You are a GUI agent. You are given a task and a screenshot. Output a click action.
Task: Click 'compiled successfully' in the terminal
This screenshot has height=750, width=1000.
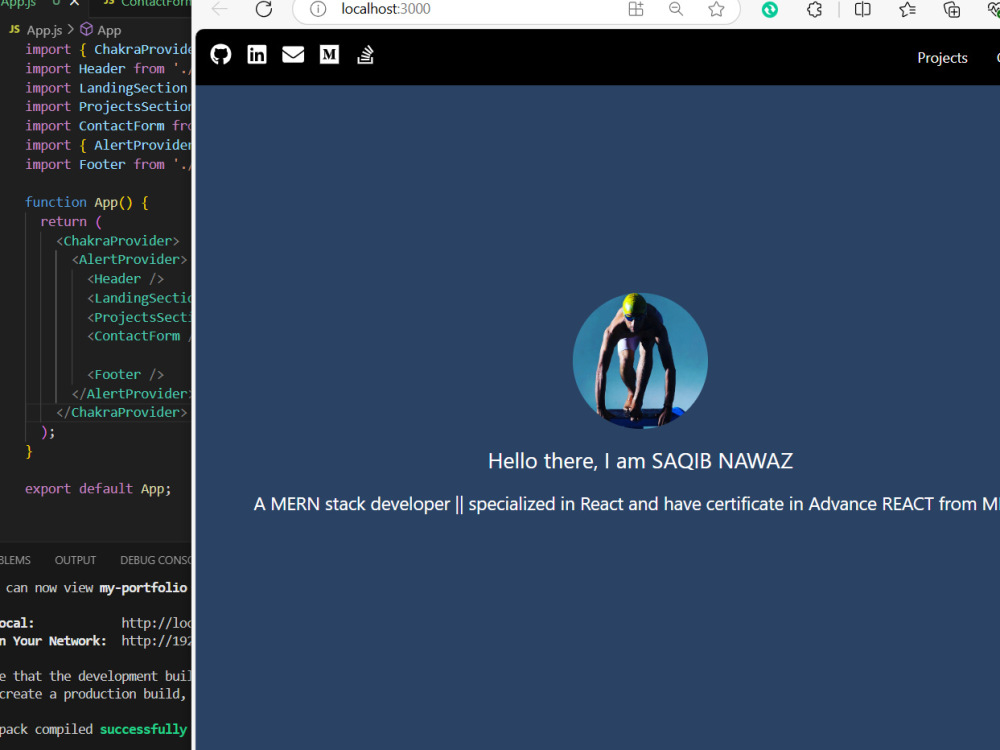point(111,730)
